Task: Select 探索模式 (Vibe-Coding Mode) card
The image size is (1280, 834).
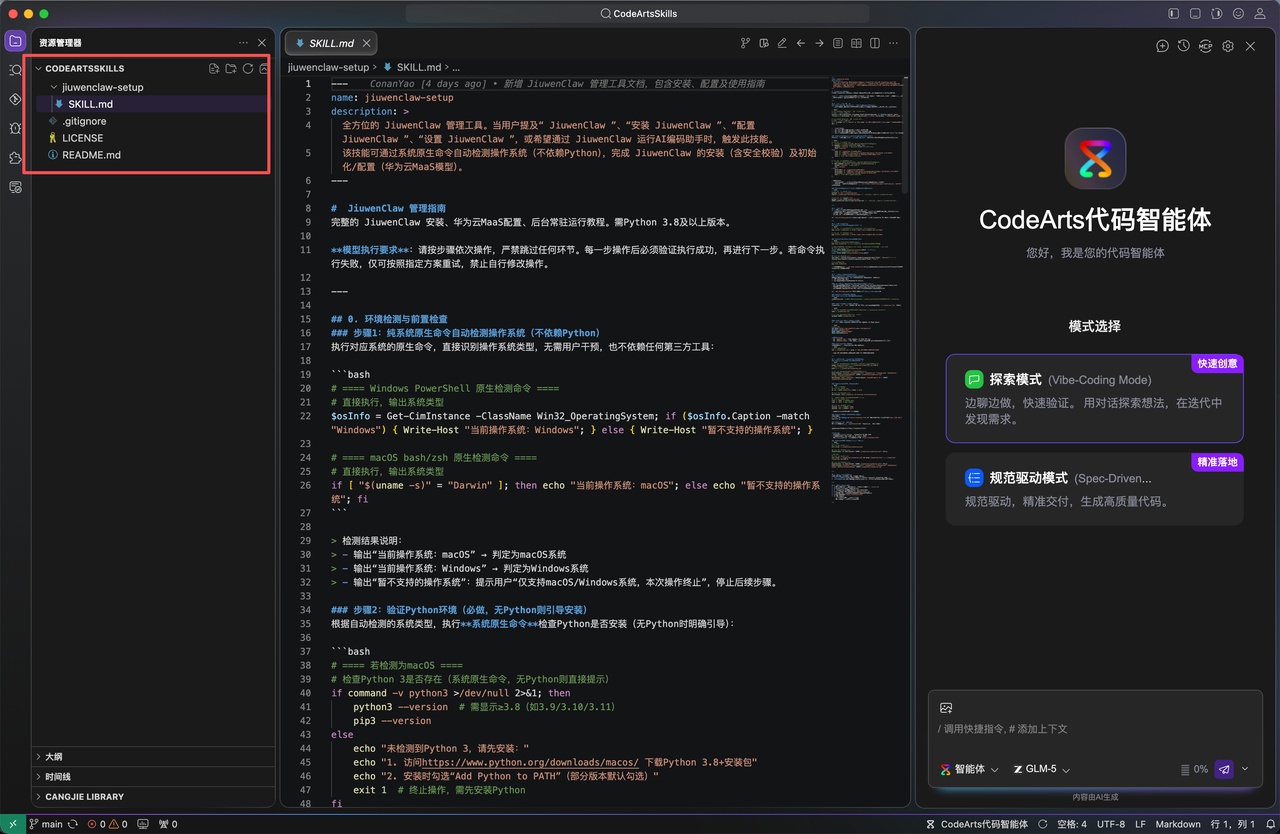Action: 1095,398
